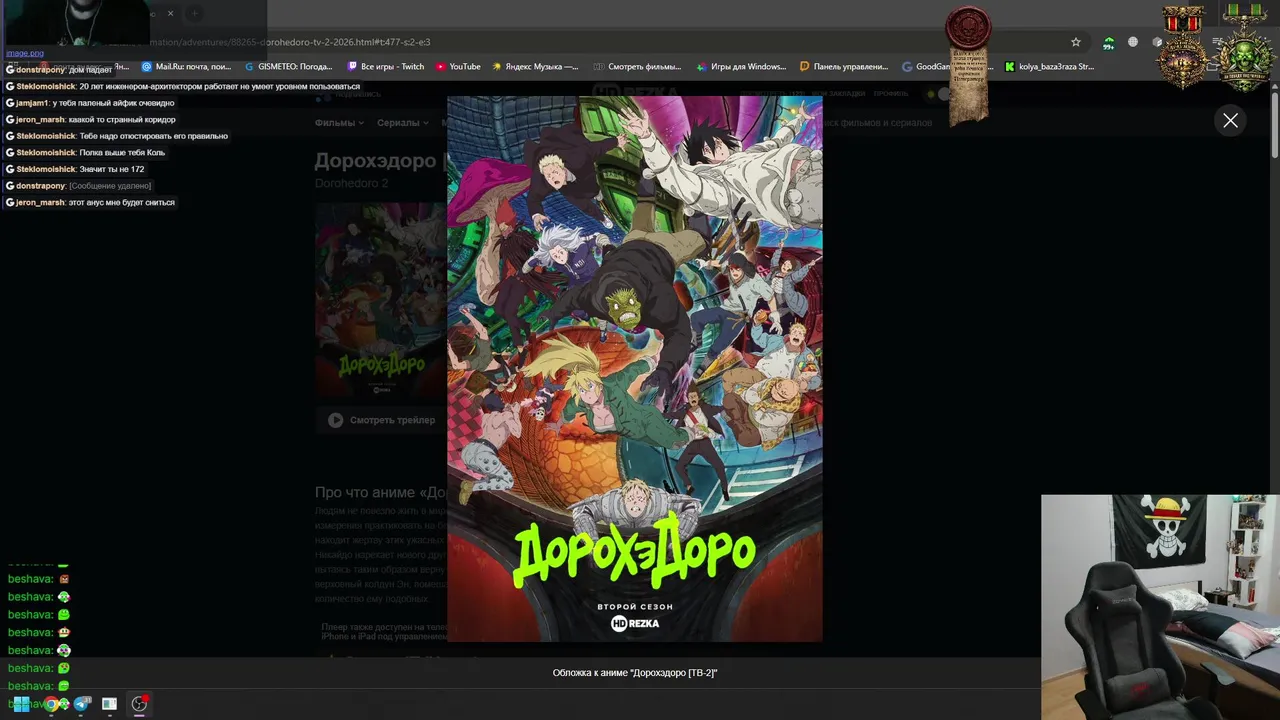Open the kolya_baza3raza stream bookmark

1049,67
